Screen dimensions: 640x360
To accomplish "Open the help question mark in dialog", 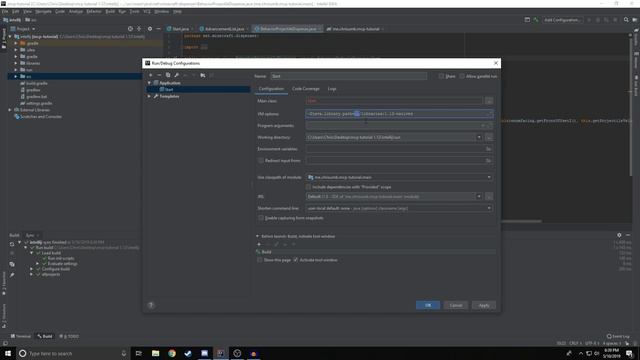I will point(151,305).
